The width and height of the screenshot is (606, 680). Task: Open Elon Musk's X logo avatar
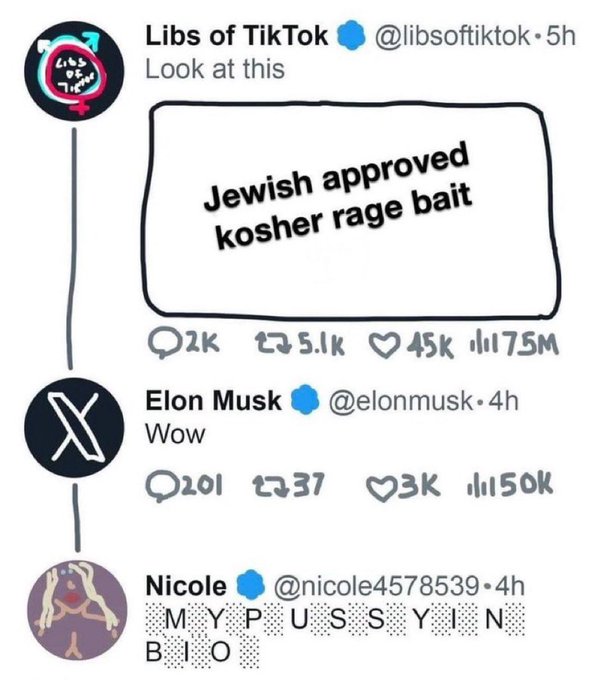click(68, 427)
